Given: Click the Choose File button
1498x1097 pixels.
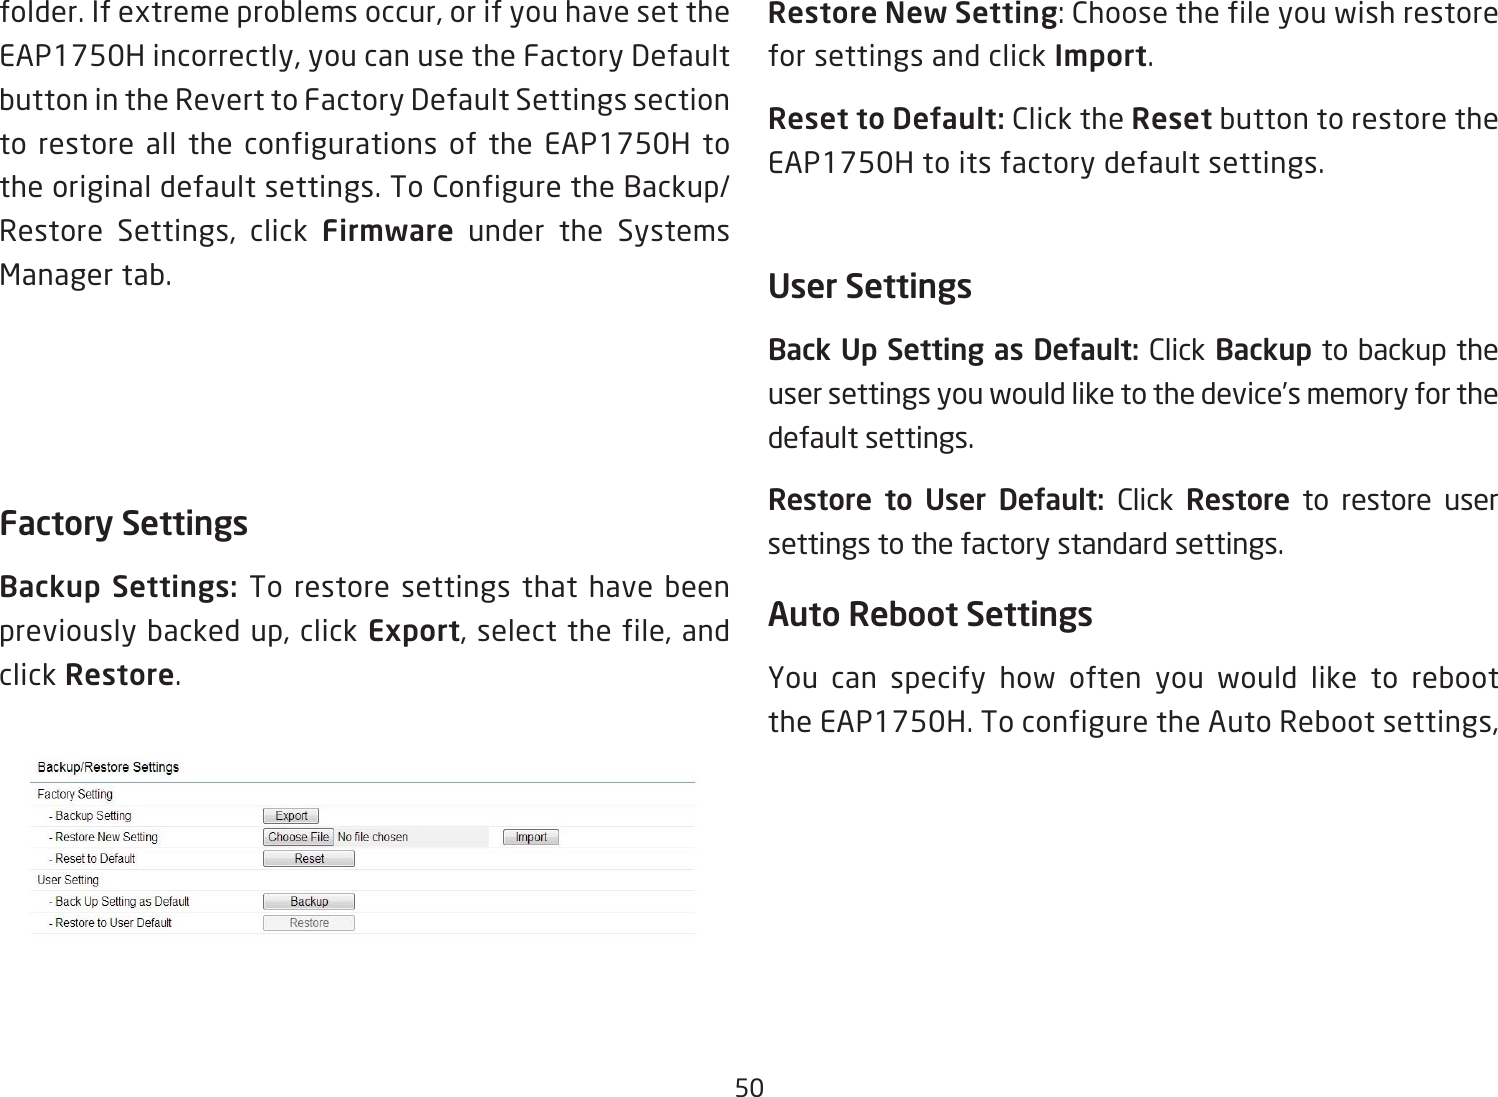Looking at the screenshot, I should (x=298, y=837).
